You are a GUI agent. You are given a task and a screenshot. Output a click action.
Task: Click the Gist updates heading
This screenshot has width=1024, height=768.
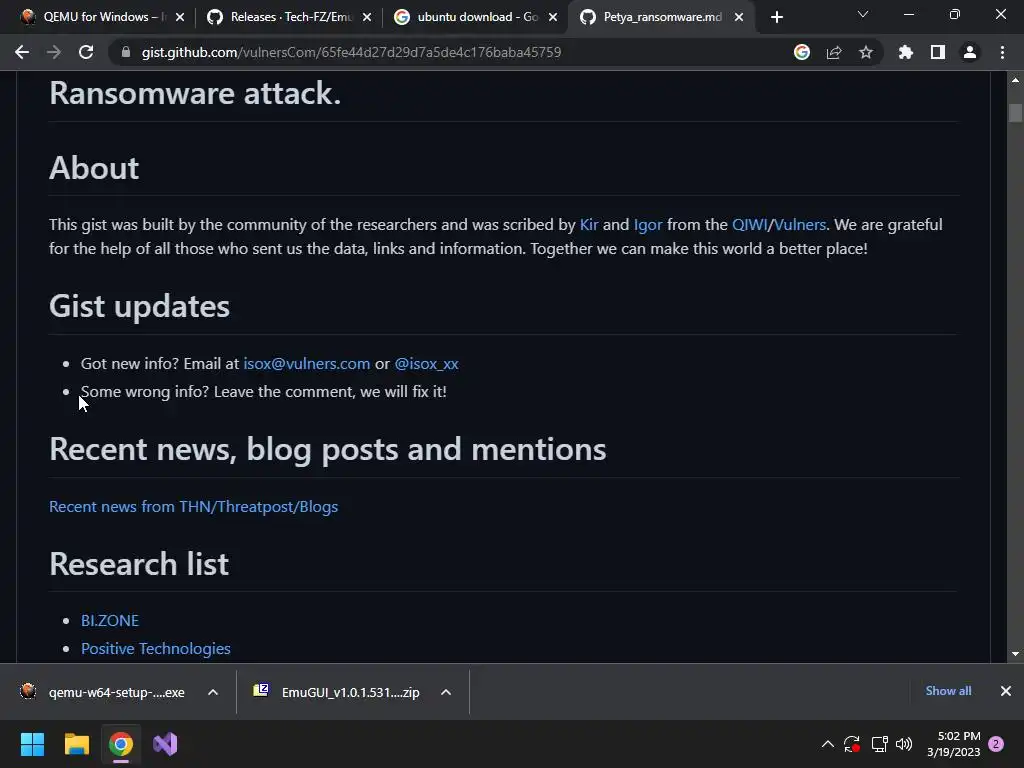pos(139,306)
